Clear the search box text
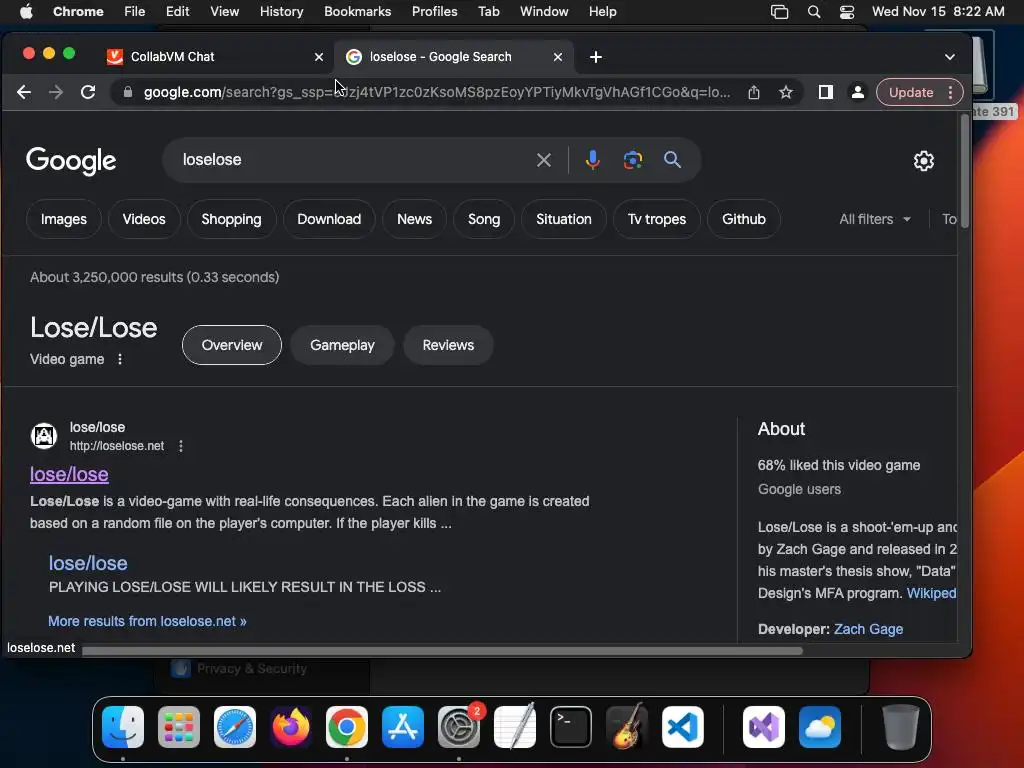This screenshot has width=1024, height=768. pos(543,160)
